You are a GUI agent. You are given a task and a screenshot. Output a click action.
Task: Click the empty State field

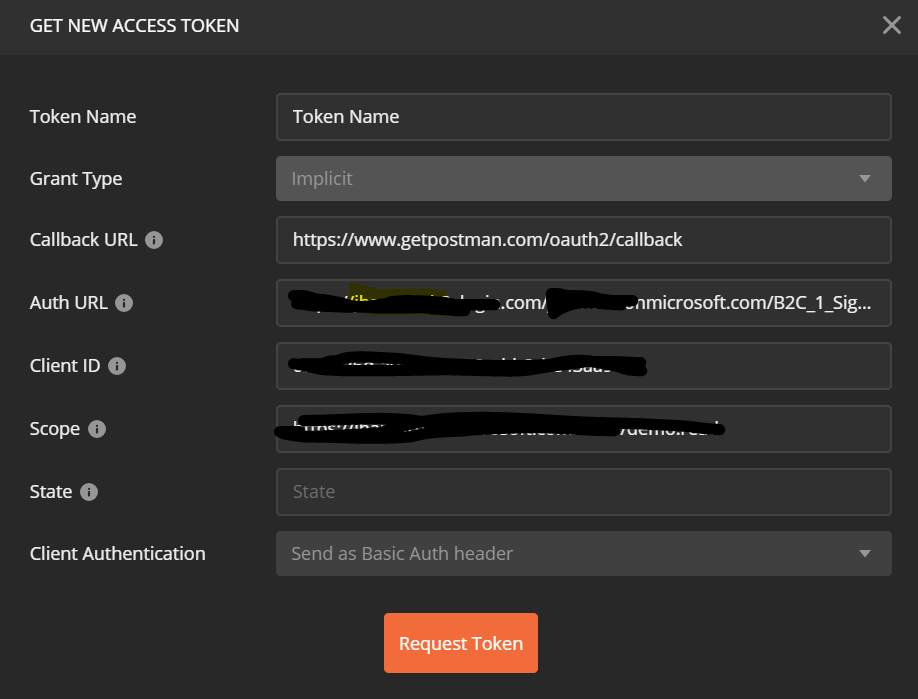pyautogui.click(x=583, y=492)
